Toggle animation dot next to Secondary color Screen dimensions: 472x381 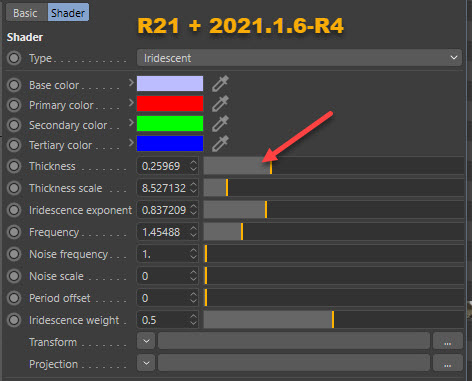[14, 125]
